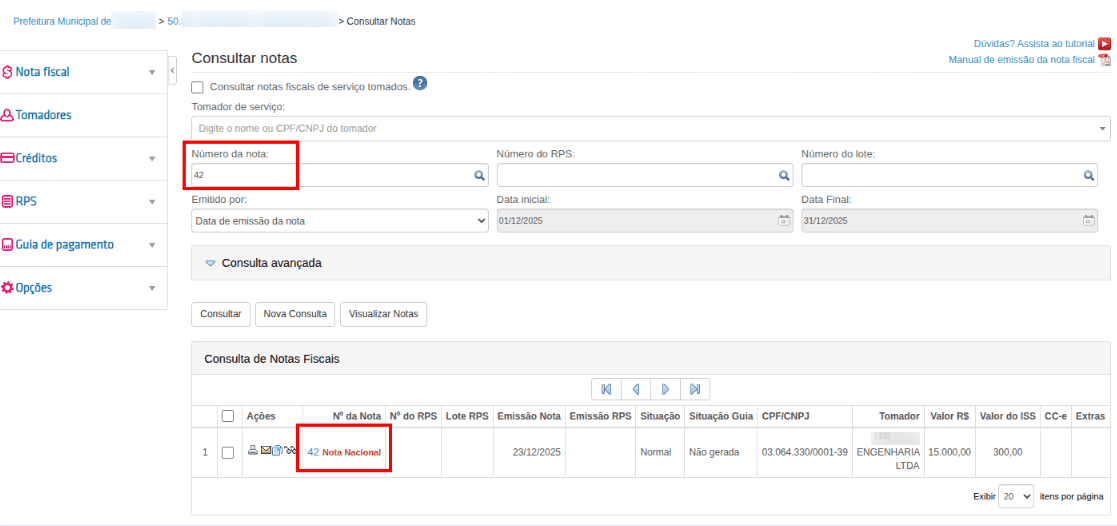1117x526 pixels.
Task: Expand the Consulta avançada section
Action: click(x=271, y=263)
